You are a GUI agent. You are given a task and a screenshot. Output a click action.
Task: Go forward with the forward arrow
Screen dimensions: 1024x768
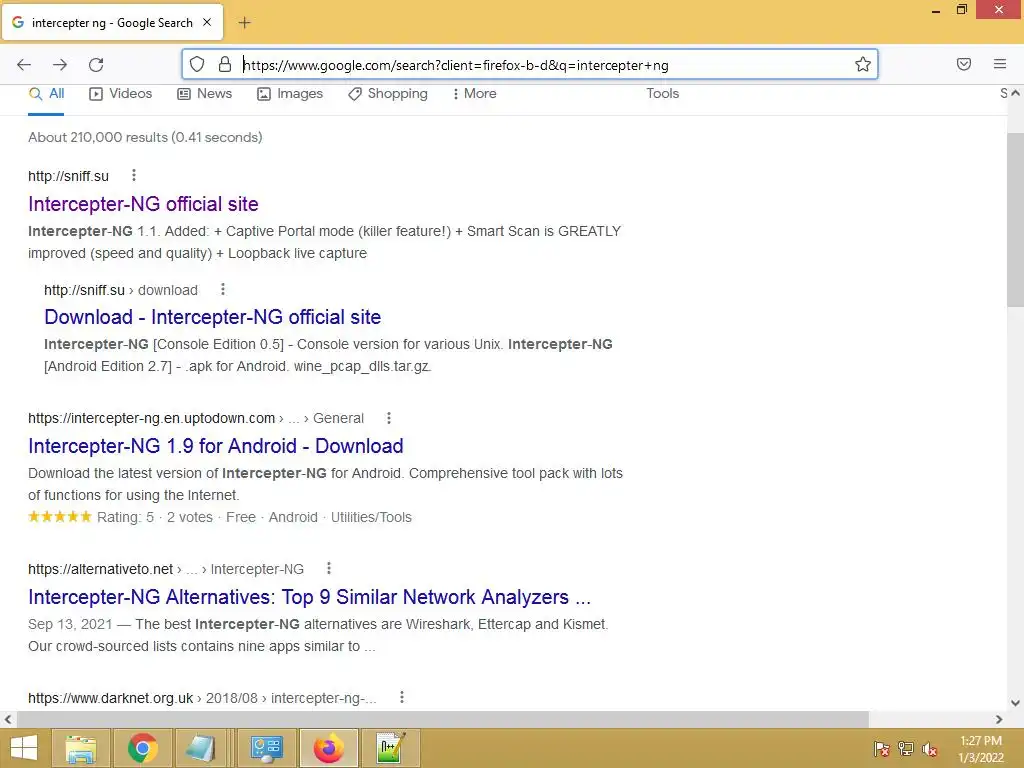(60, 65)
